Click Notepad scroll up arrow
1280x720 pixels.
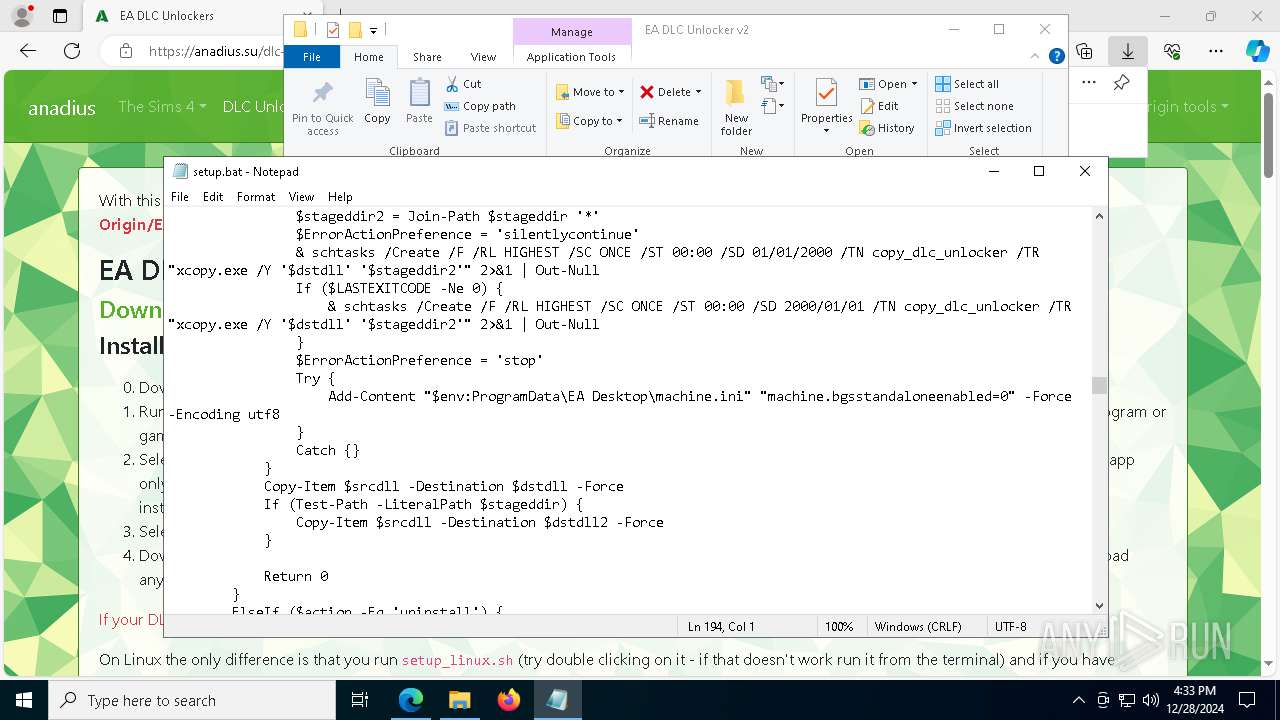coord(1099,216)
